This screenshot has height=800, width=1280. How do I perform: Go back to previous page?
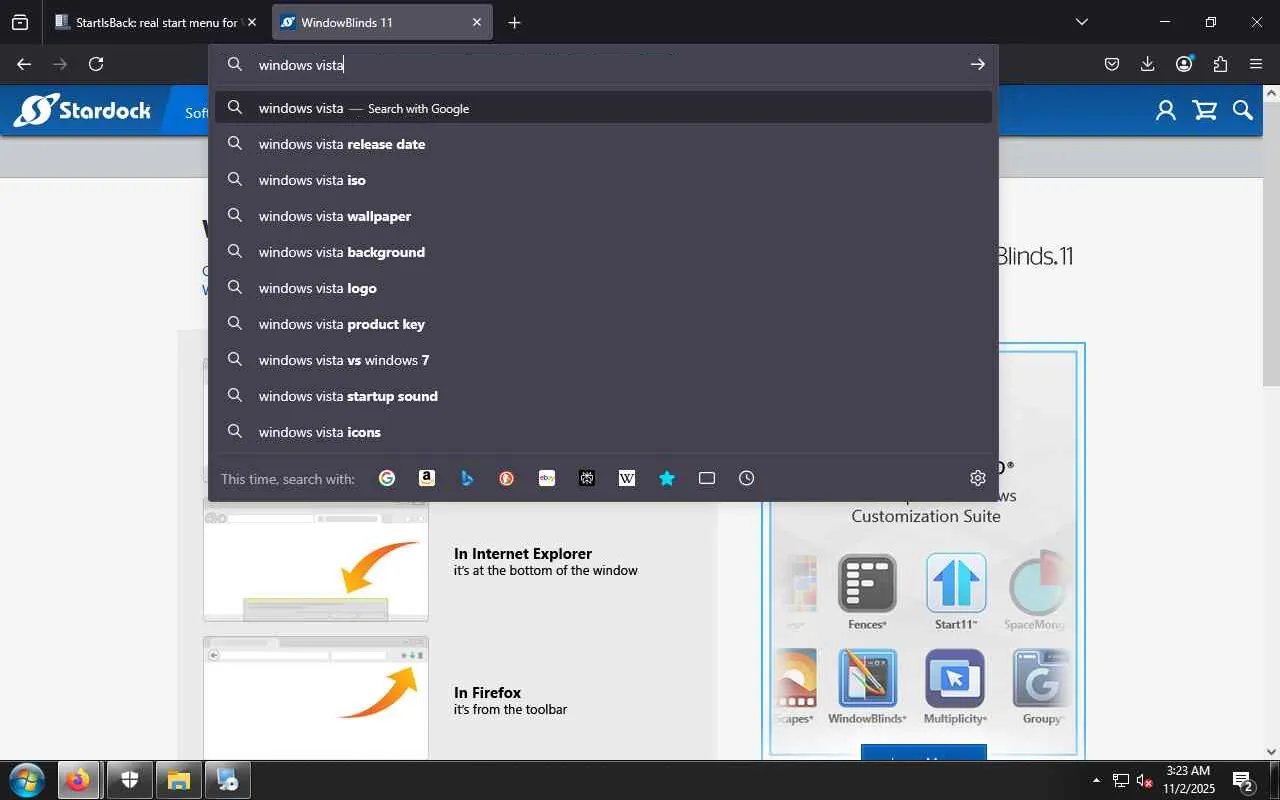24,64
